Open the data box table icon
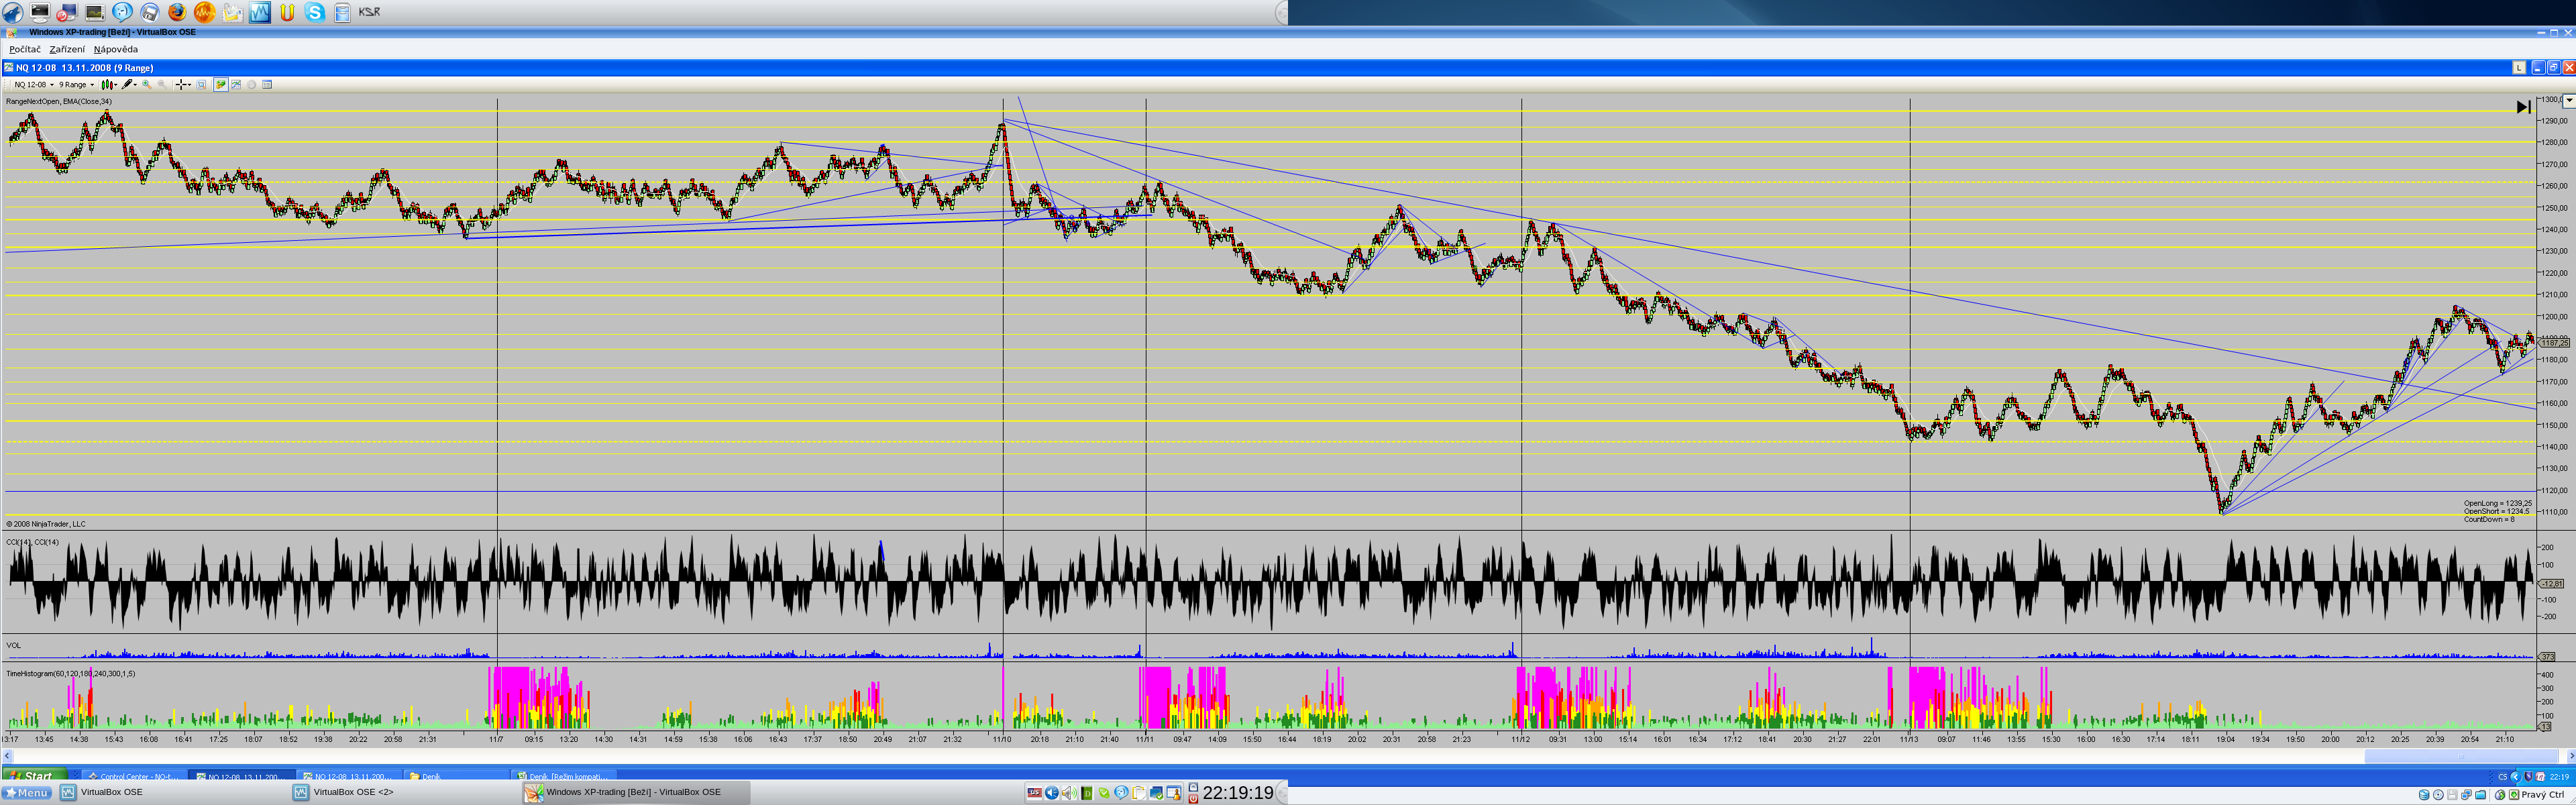Screen dimensions: 2576x805 (x=267, y=85)
